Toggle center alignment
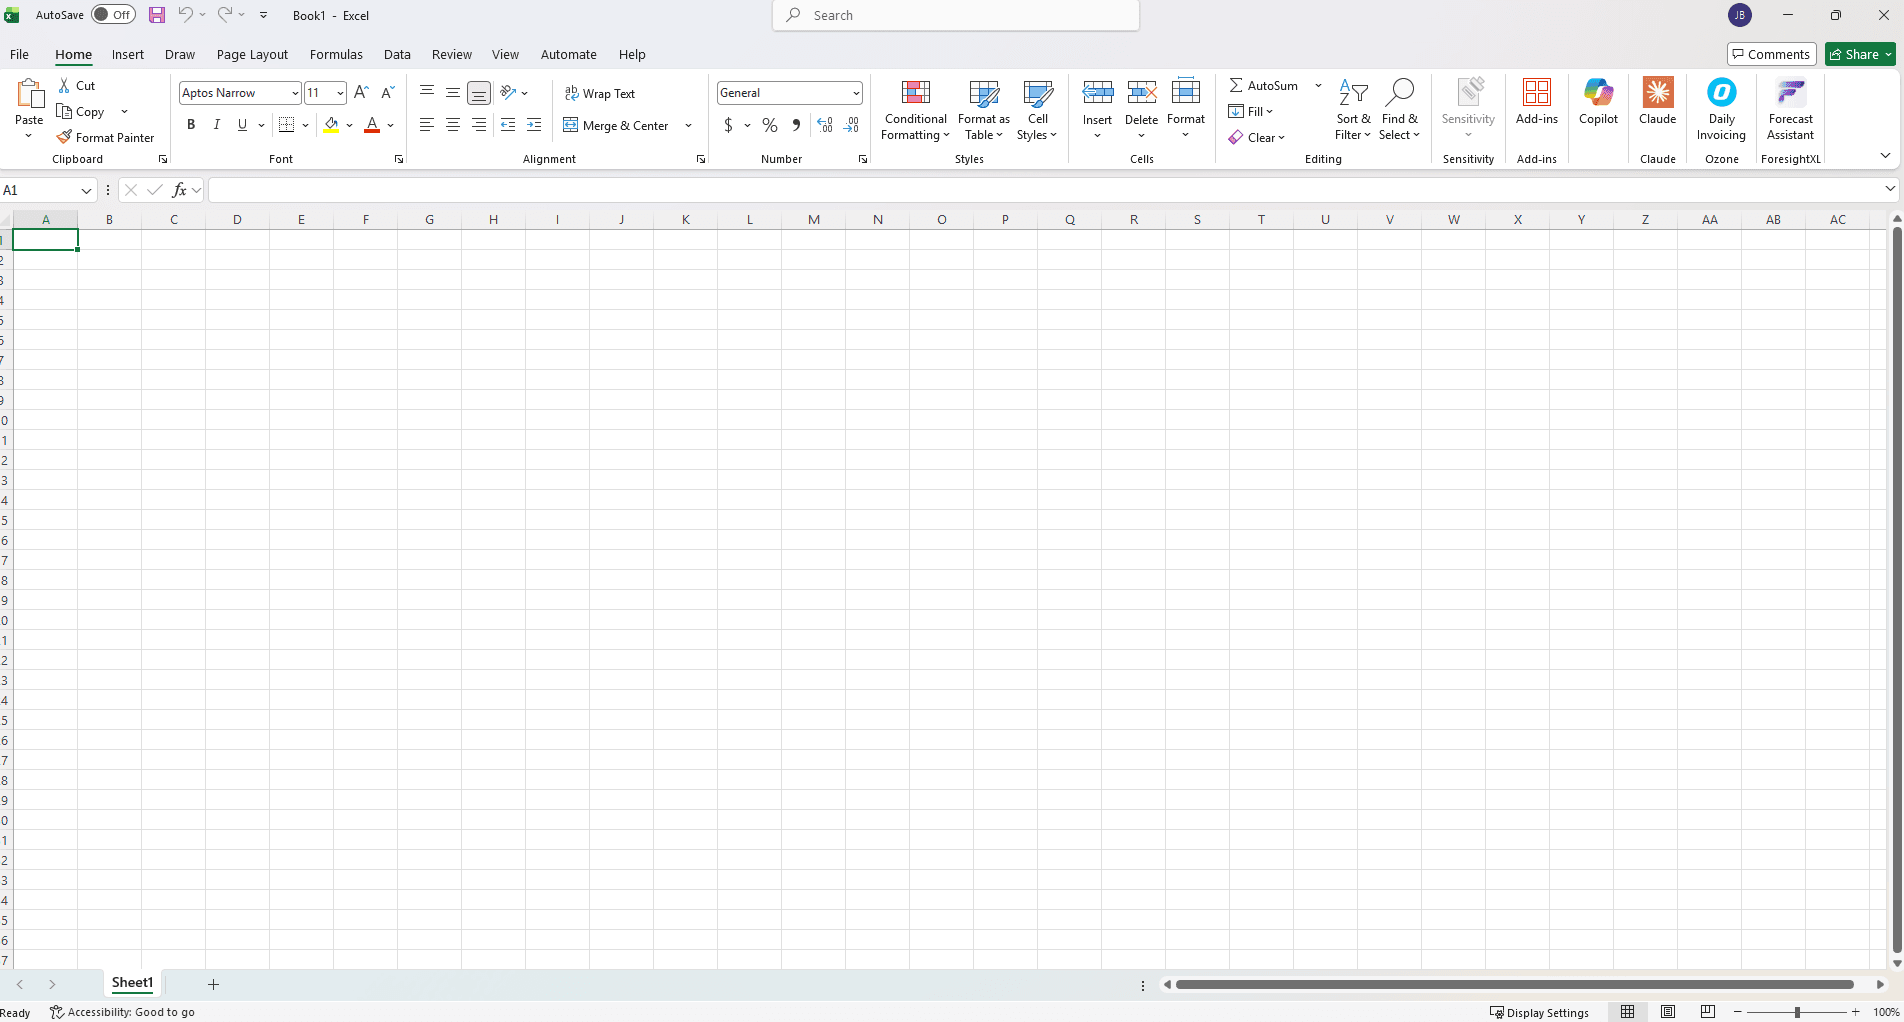This screenshot has height=1022, width=1904. [452, 124]
